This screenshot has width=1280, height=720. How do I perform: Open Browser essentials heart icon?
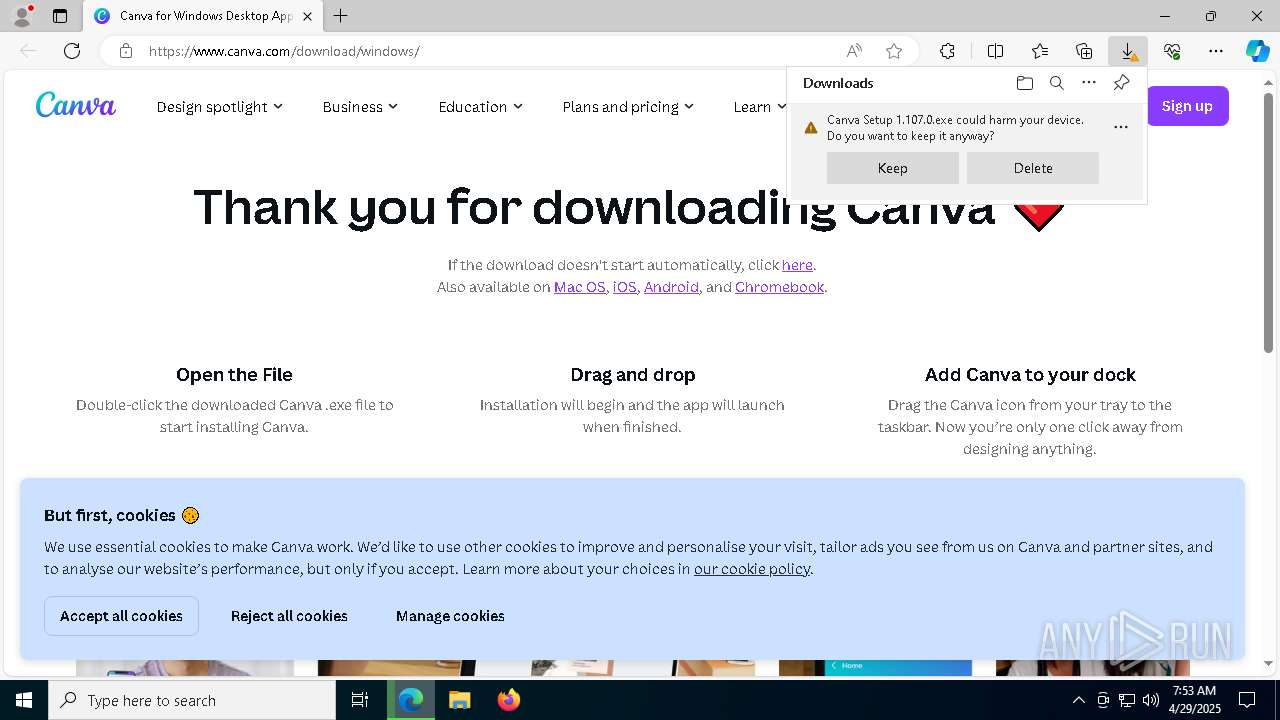[x=1172, y=51]
